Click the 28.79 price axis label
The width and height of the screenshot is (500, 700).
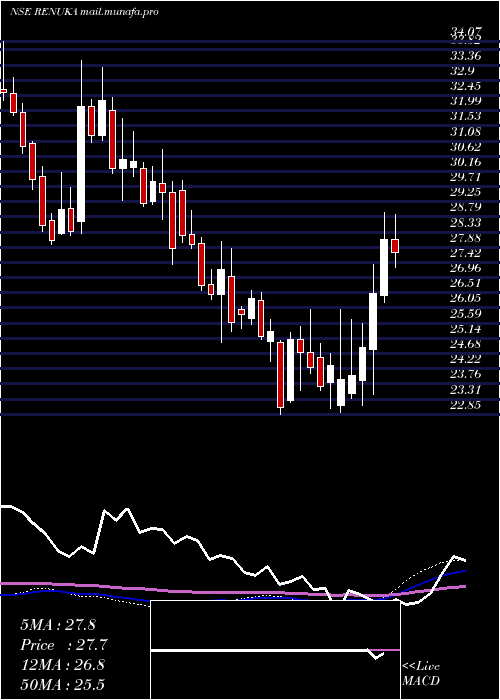tap(466, 207)
